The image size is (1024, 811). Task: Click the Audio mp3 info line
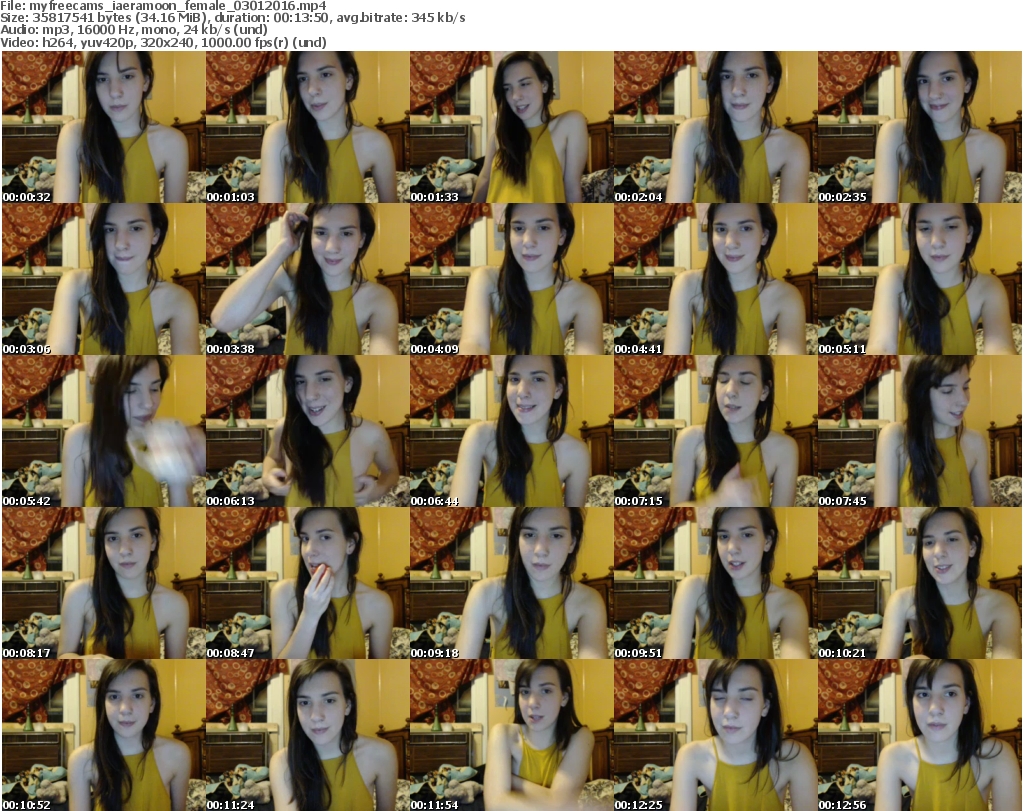(134, 30)
